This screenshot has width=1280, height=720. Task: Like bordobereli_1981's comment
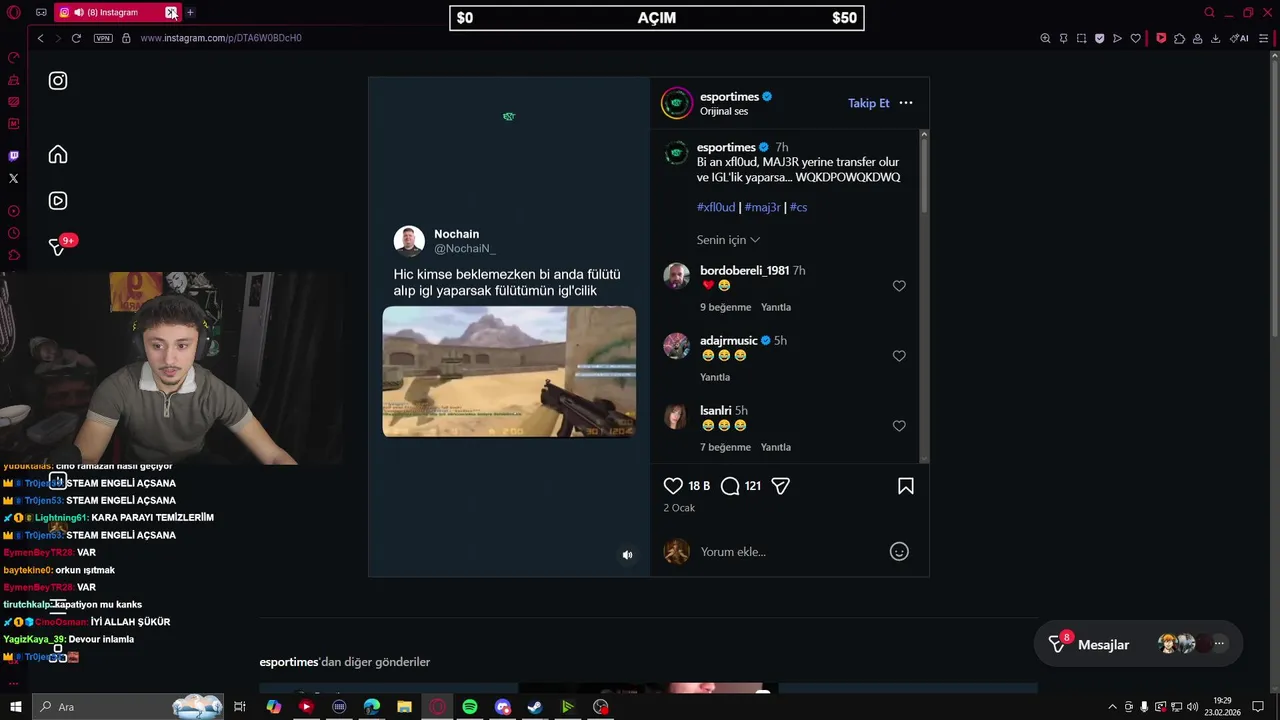(899, 286)
